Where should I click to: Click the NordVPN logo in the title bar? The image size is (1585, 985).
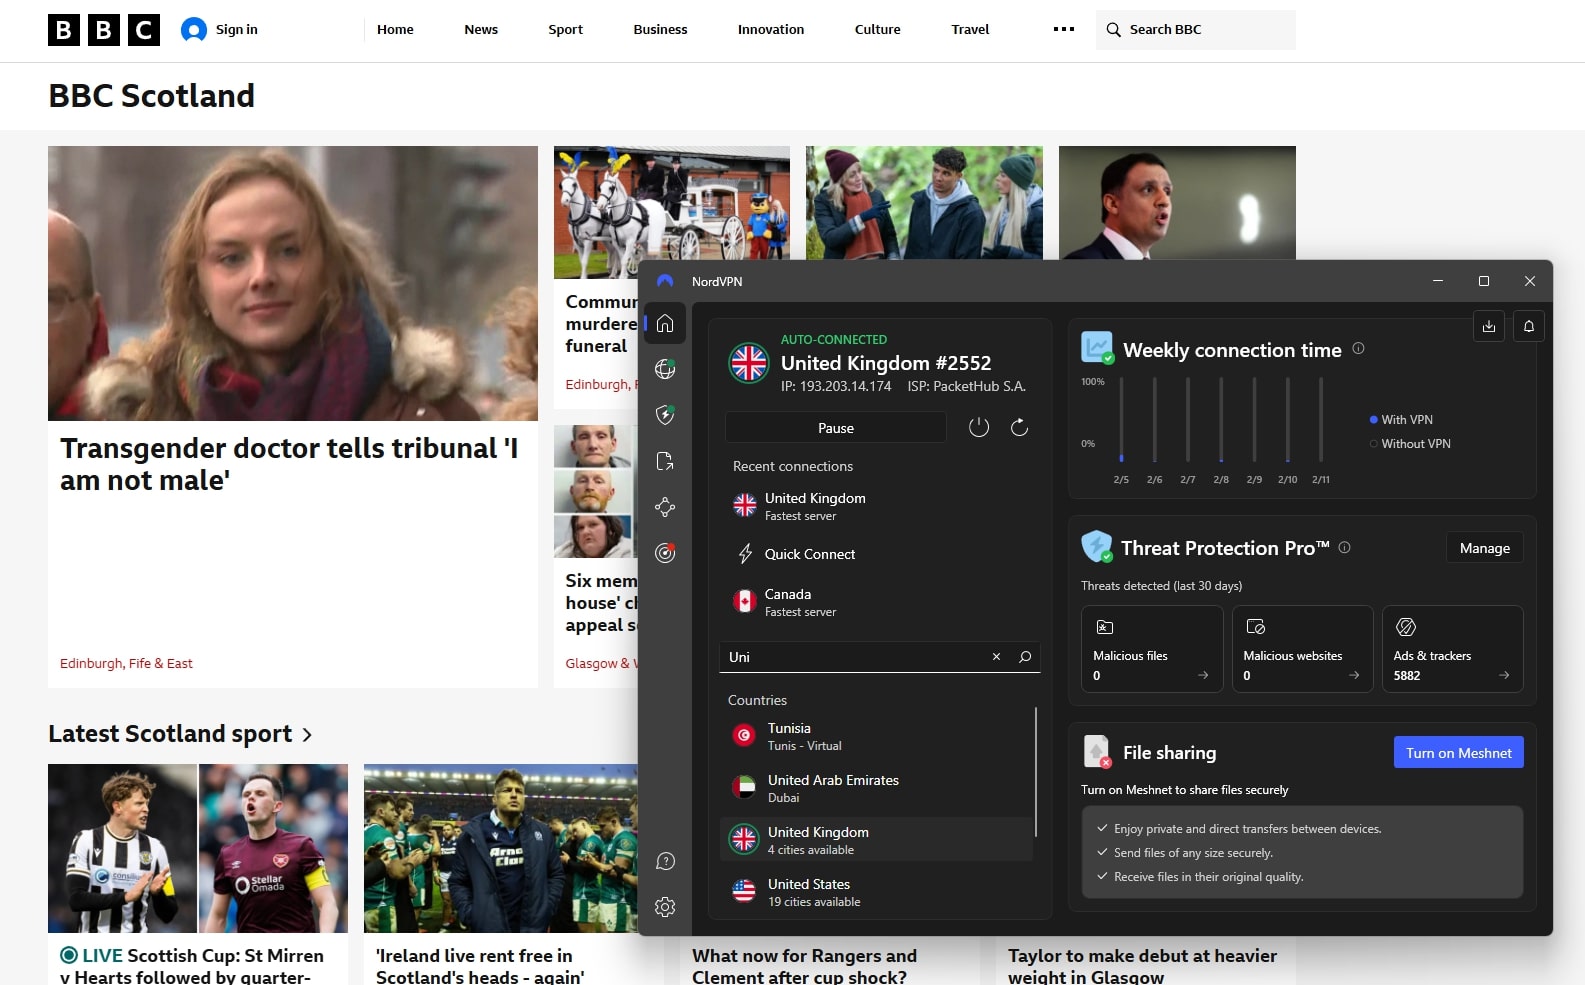click(x=665, y=281)
